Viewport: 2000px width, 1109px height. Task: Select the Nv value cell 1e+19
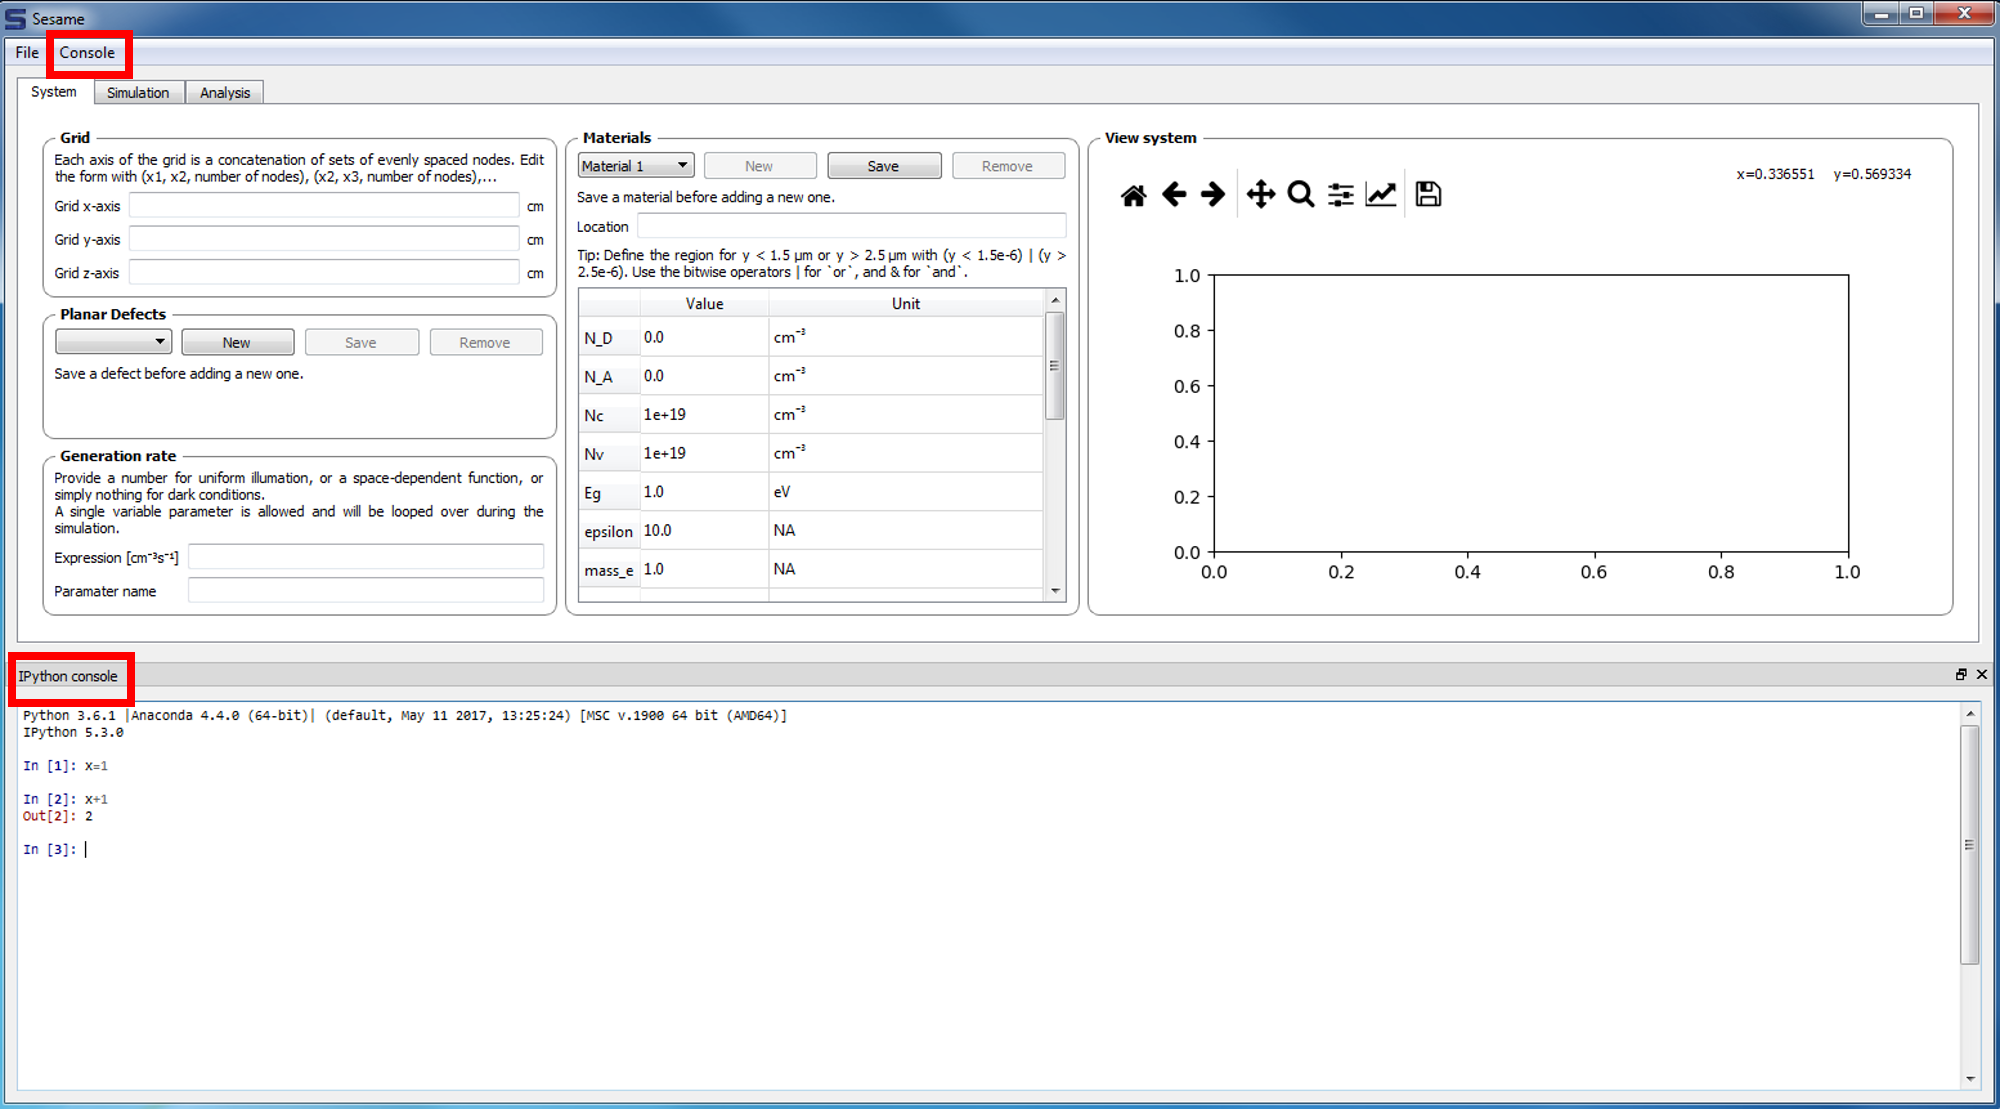tap(704, 453)
